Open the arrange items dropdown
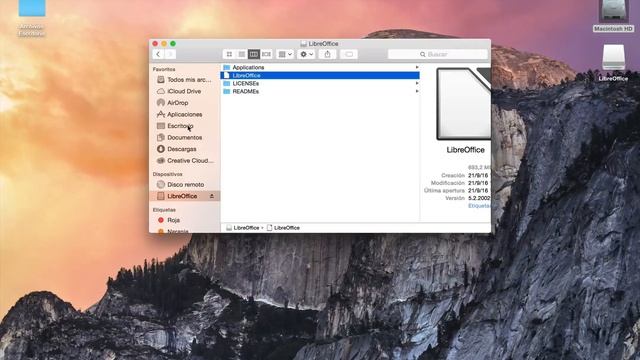Image resolution: width=640 pixels, height=360 pixels. (x=285, y=54)
